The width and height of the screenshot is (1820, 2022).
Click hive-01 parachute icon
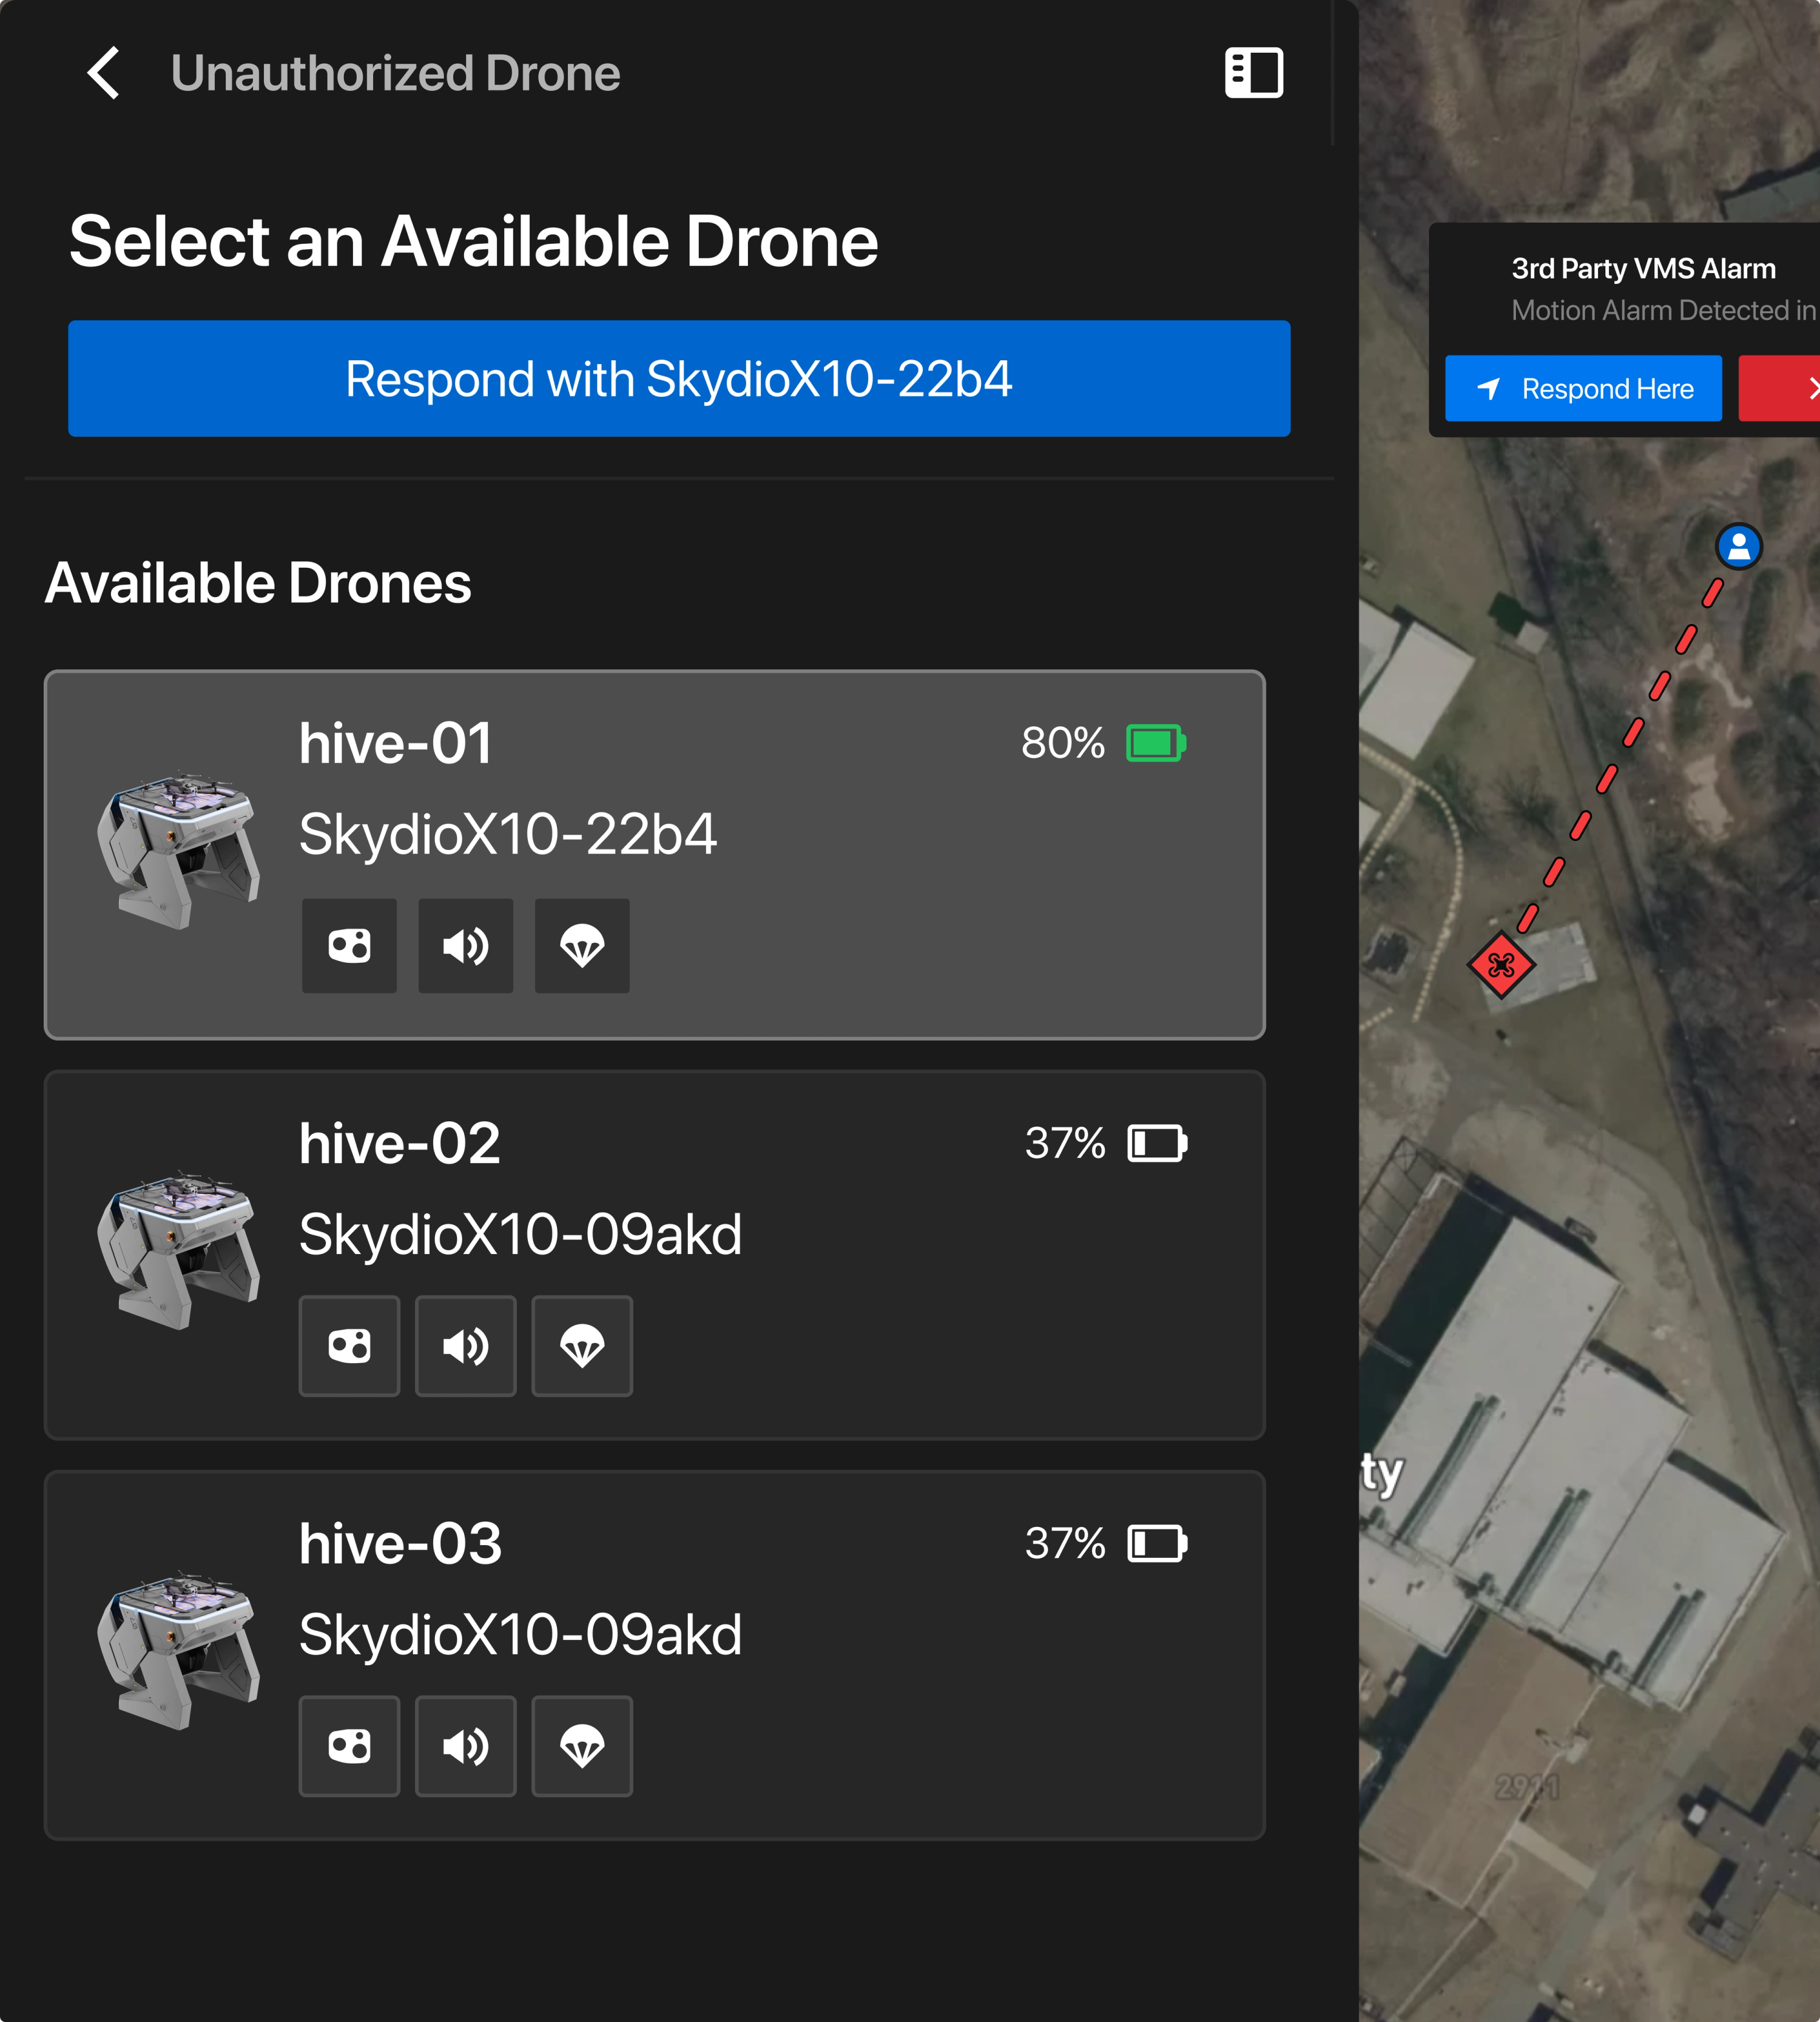click(582, 945)
